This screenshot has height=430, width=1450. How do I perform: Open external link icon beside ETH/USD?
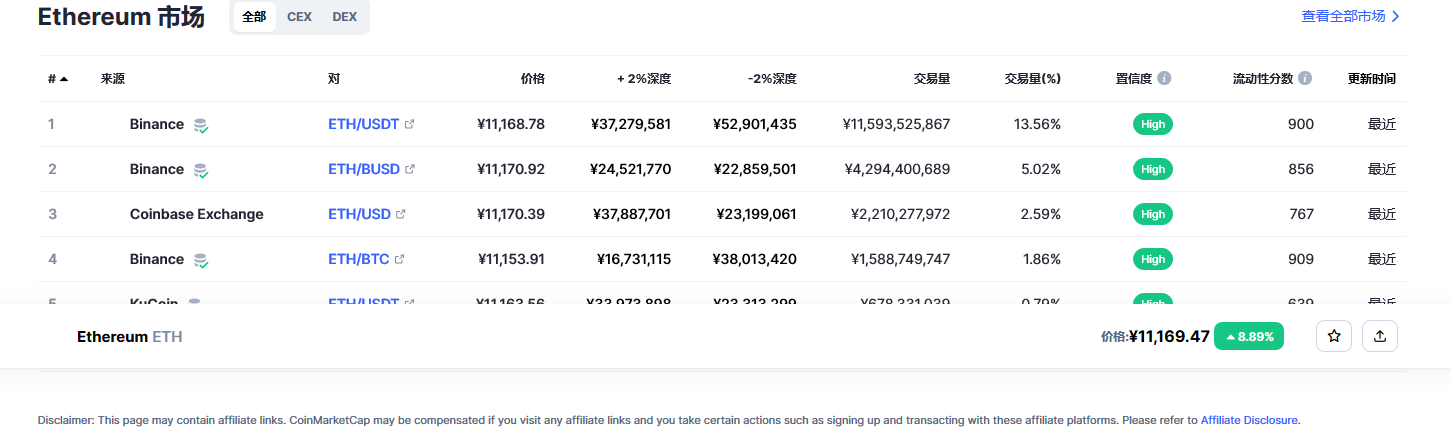pos(401,214)
